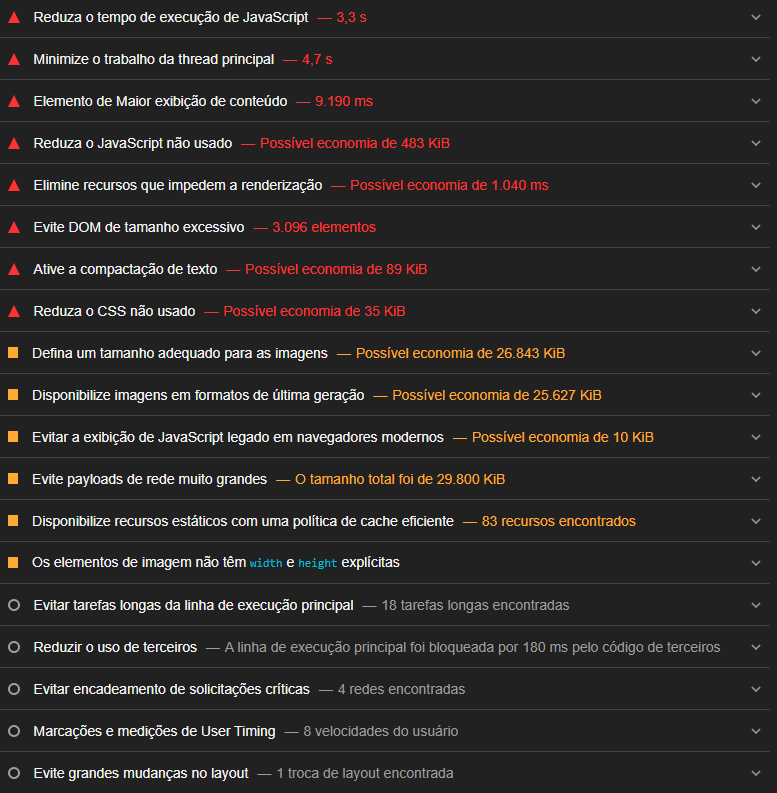Expand the chevron on 'Disponibilize imagens em formatos de última geração'
777x793 pixels.
coord(756,395)
